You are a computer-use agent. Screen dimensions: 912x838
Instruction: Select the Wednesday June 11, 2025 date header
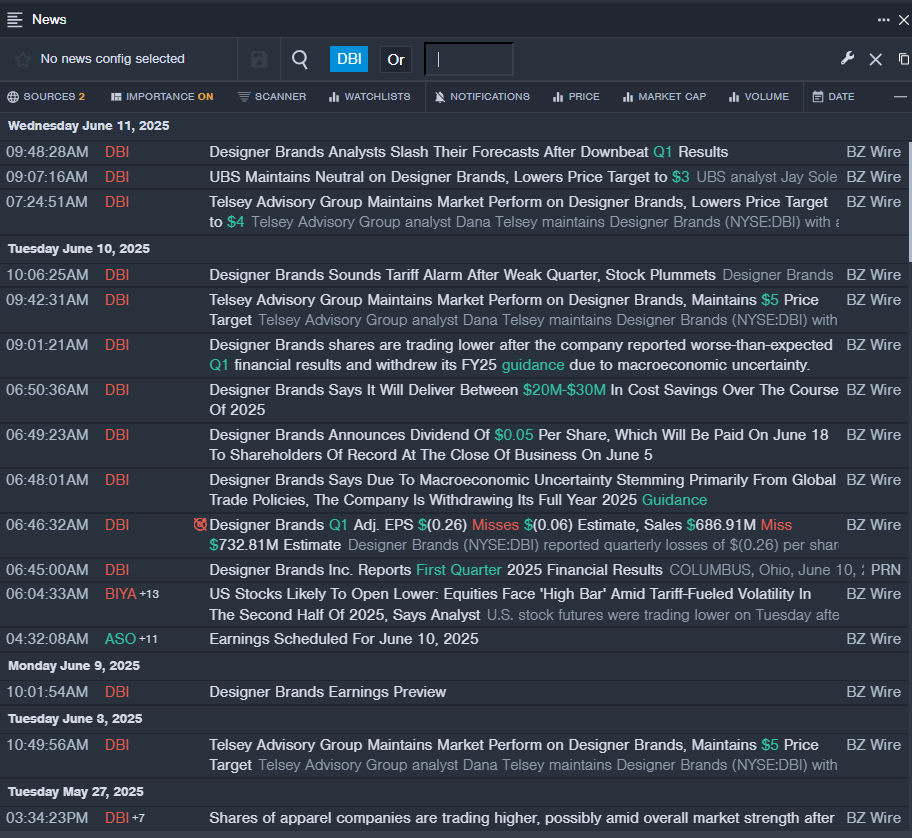pyautogui.click(x=88, y=126)
